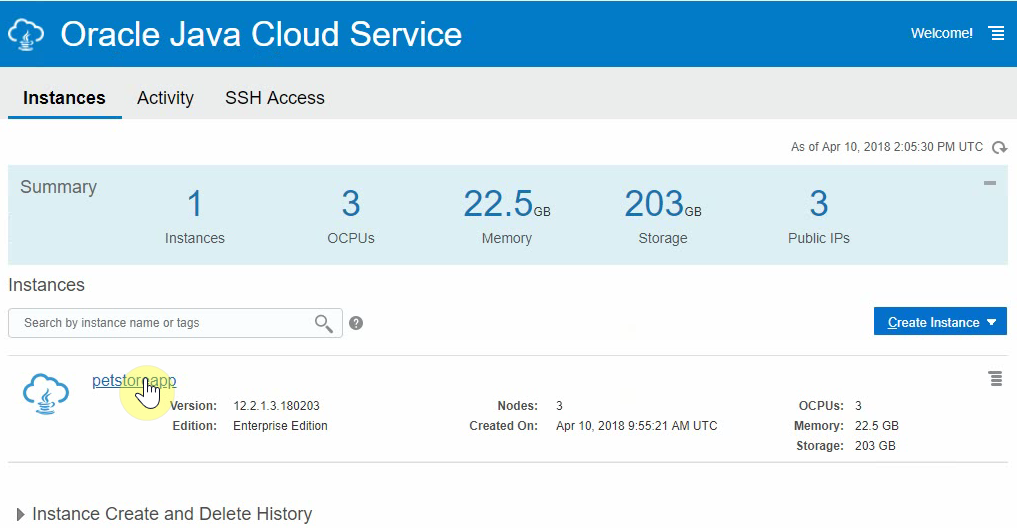Switch to the Activity tab

coord(165,98)
